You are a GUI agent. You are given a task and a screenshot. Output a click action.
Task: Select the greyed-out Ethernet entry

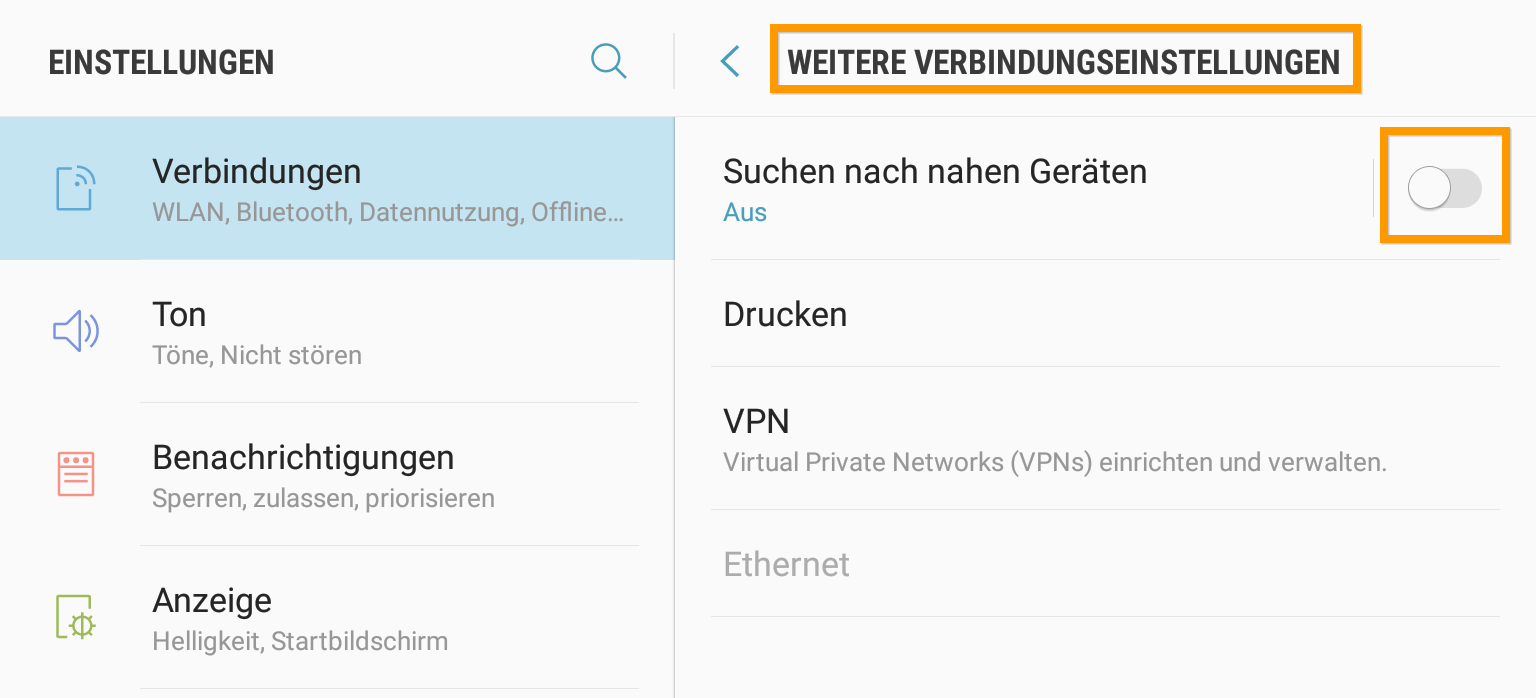[x=1105, y=564]
